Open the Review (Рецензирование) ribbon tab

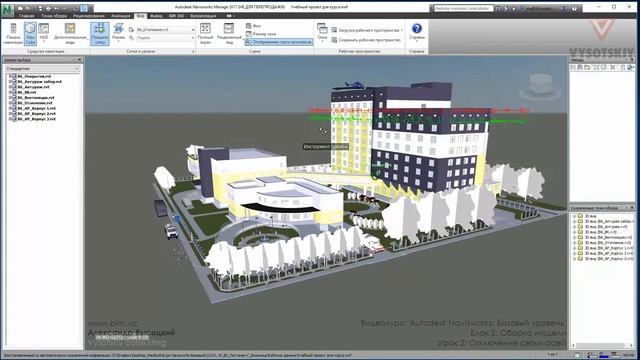click(89, 16)
